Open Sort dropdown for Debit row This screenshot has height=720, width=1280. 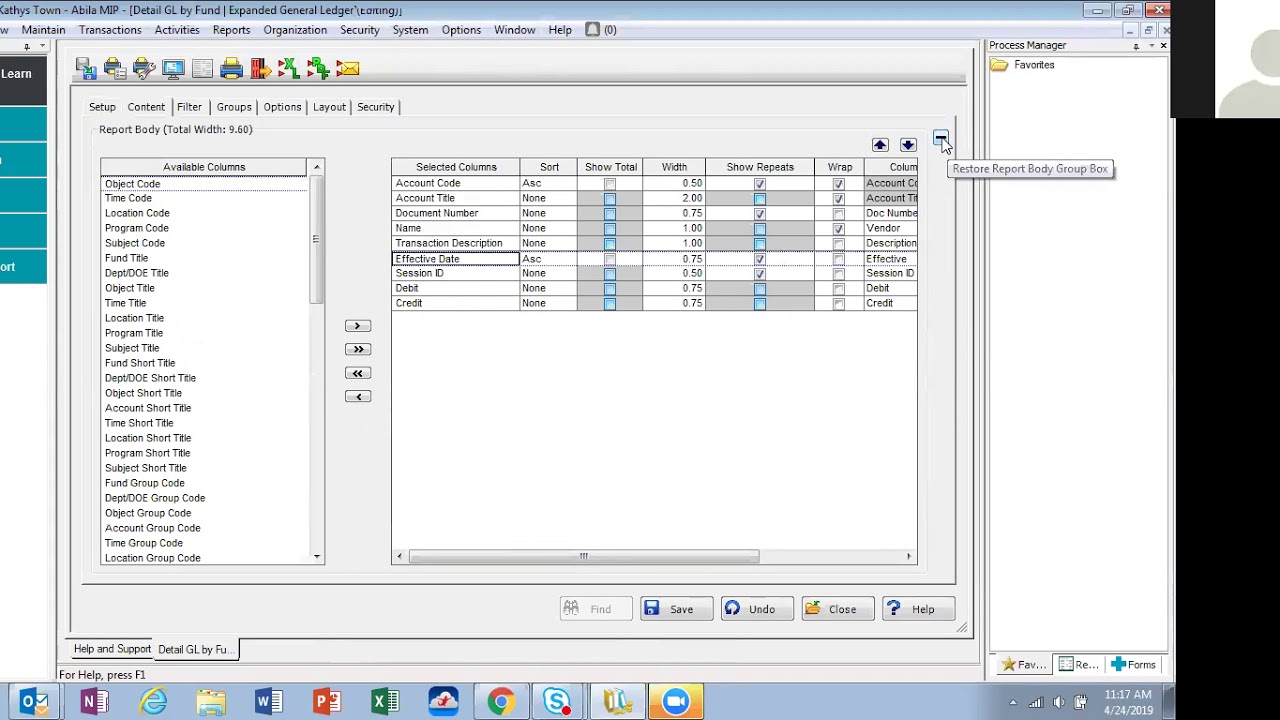pos(548,288)
